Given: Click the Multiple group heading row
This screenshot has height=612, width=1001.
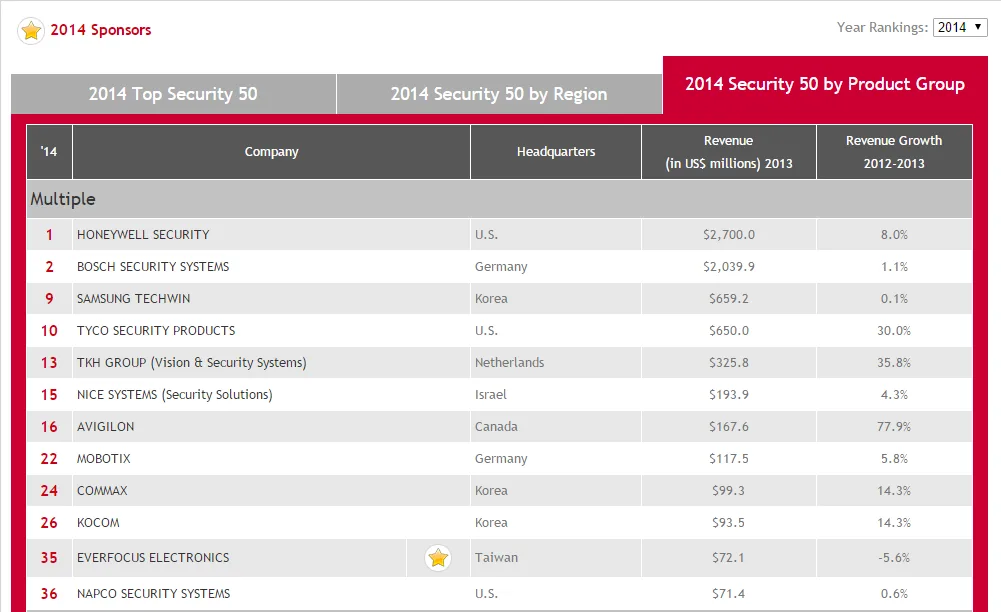Looking at the screenshot, I should point(499,199).
